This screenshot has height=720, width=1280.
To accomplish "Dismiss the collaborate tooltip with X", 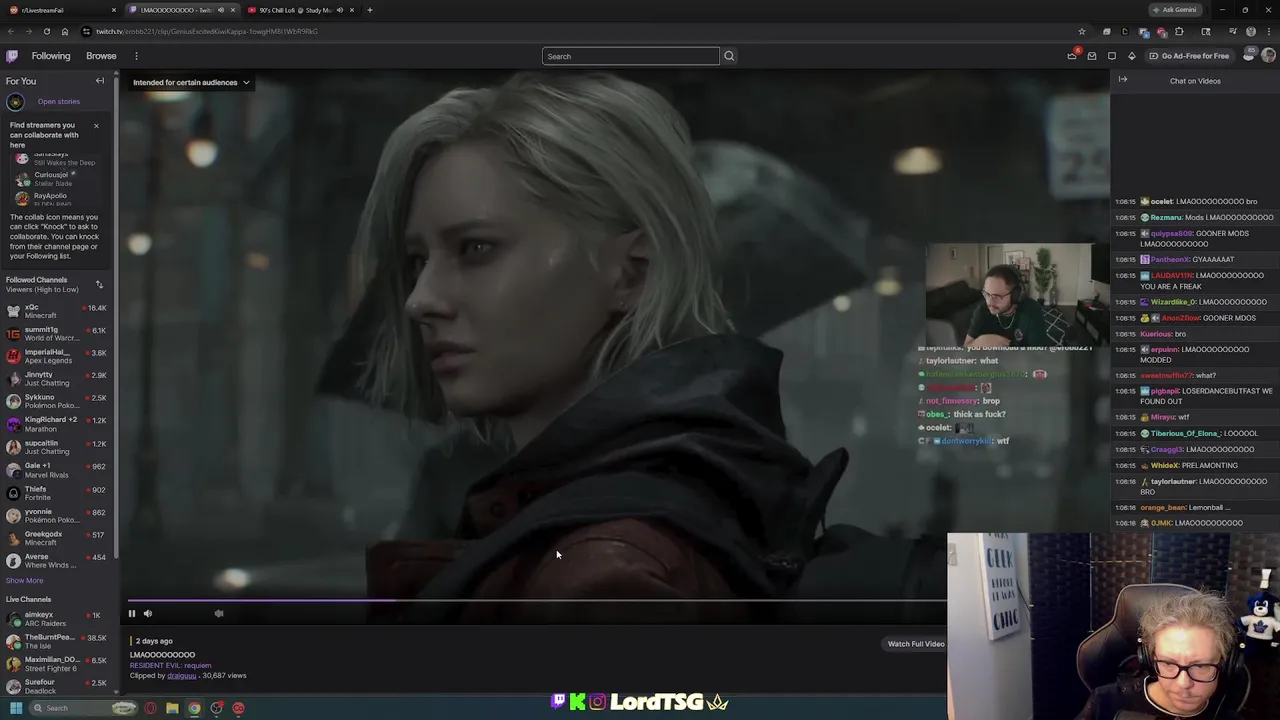I will click(x=96, y=126).
